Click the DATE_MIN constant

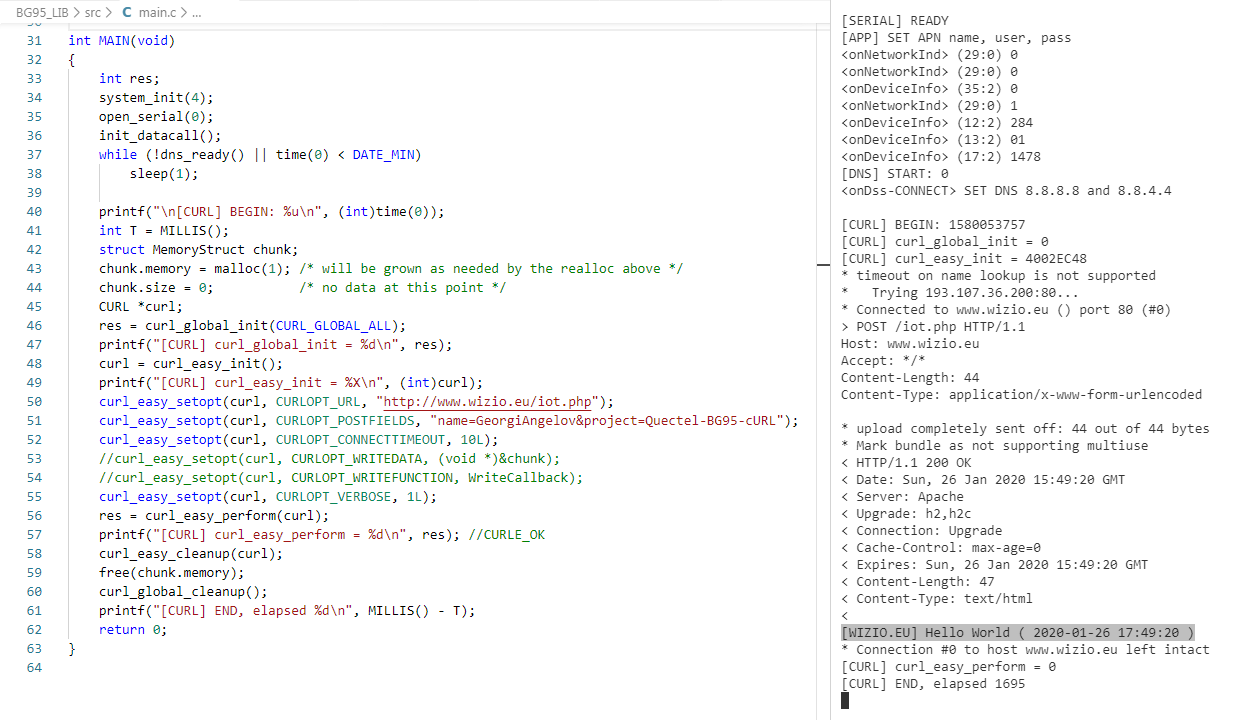[x=383, y=155]
